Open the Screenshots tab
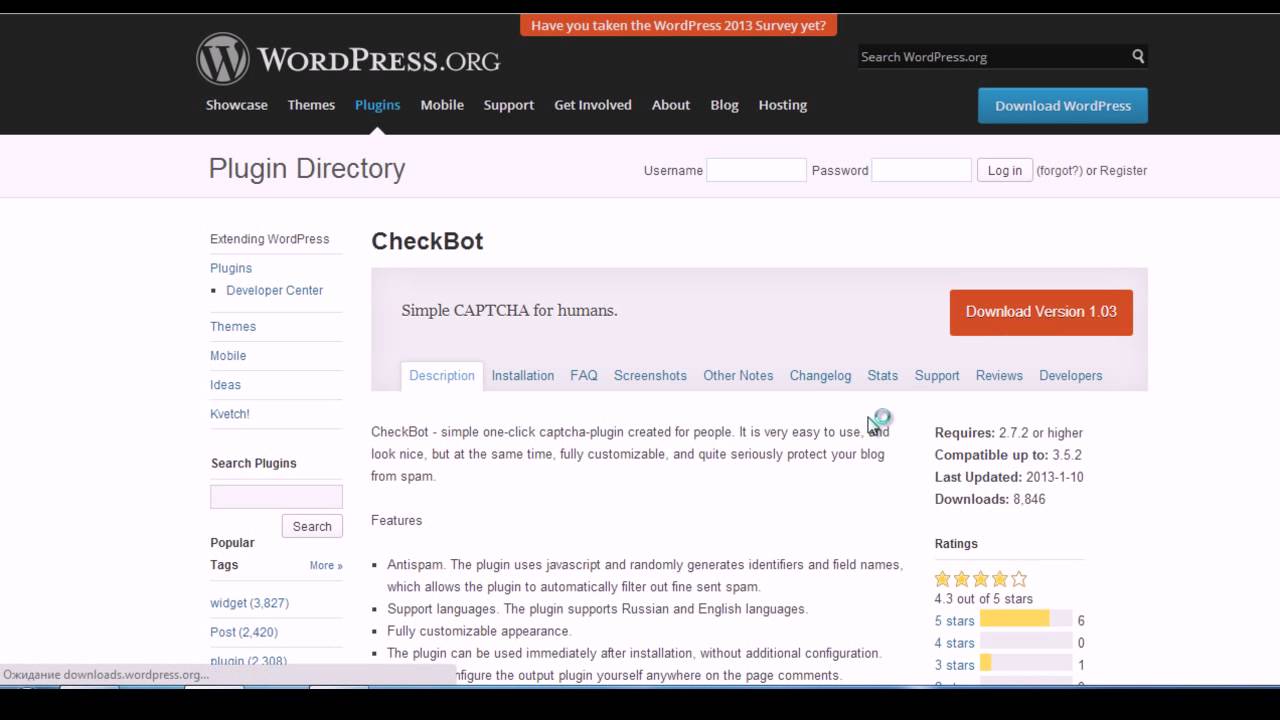Screen dimensions: 1280x720 (650, 376)
